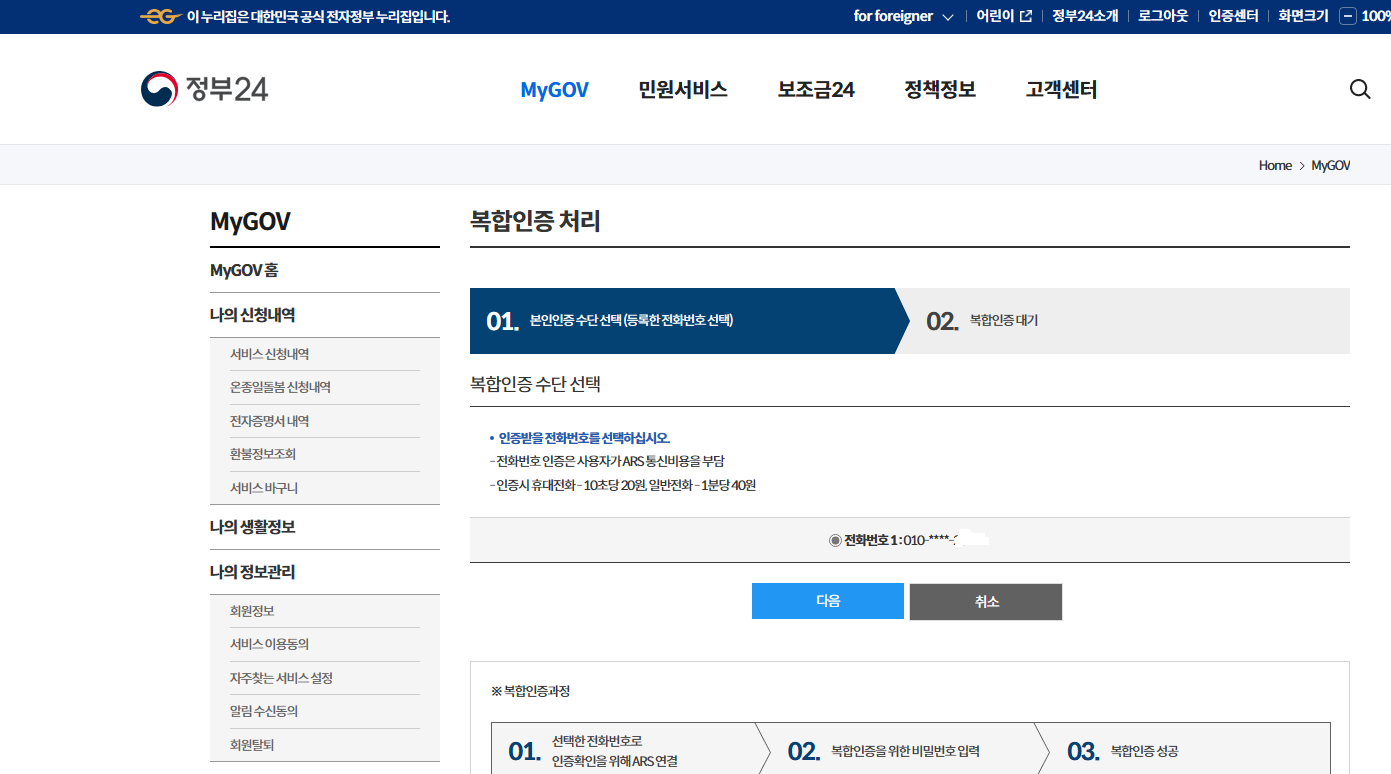Click step 02 복합인증 대기 indicator
Screen dimensions: 1391x774
(985, 322)
